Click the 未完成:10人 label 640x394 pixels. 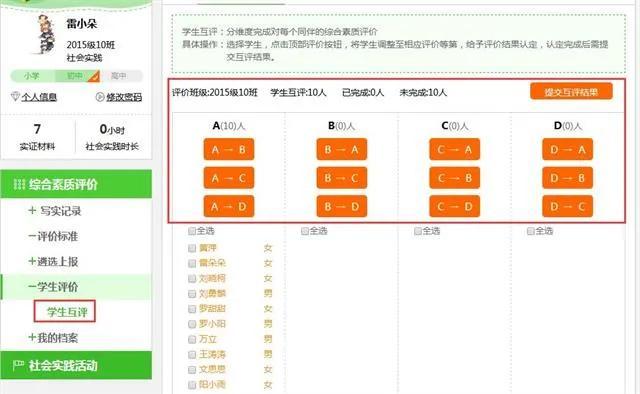pos(423,93)
